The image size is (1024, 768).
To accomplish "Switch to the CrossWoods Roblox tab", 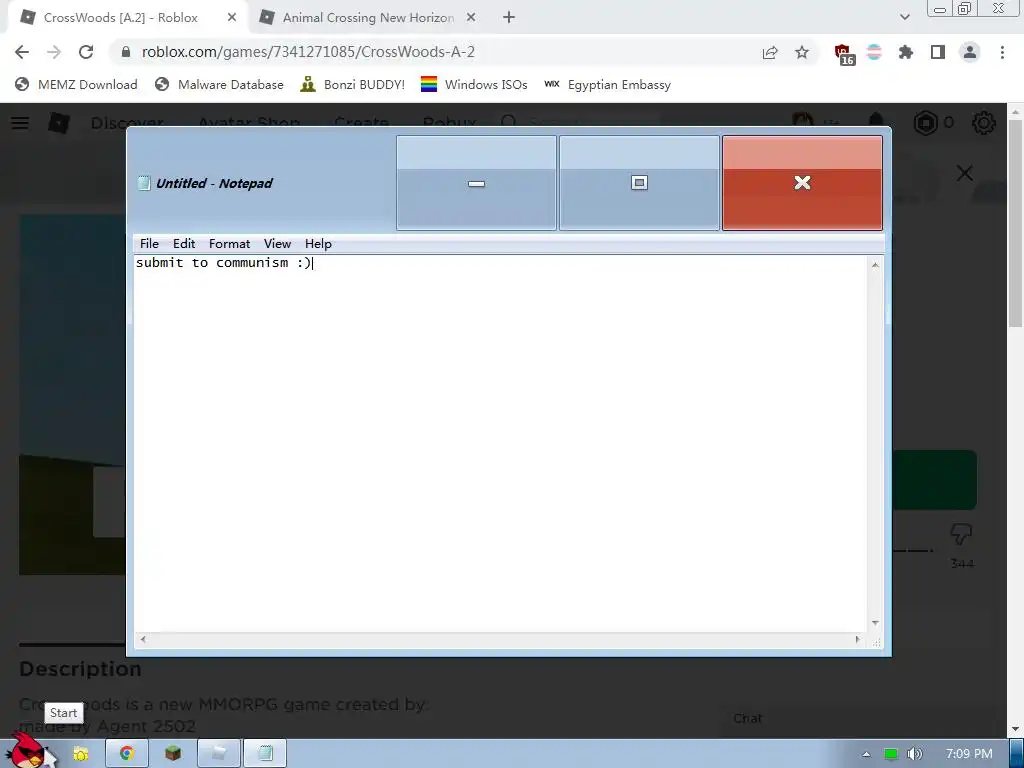I will [x=121, y=18].
